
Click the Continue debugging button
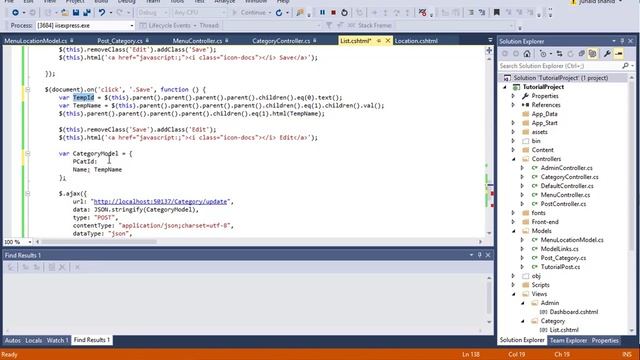pos(249,13)
